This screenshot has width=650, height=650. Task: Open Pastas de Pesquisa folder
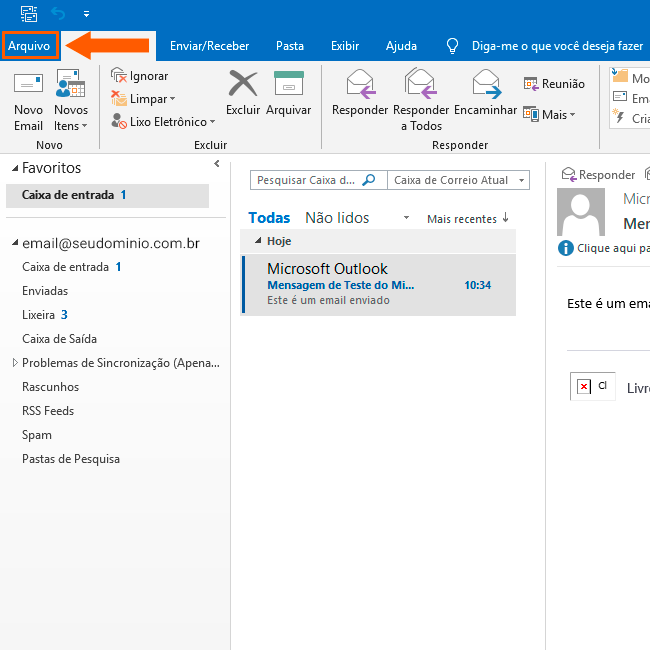[71, 459]
